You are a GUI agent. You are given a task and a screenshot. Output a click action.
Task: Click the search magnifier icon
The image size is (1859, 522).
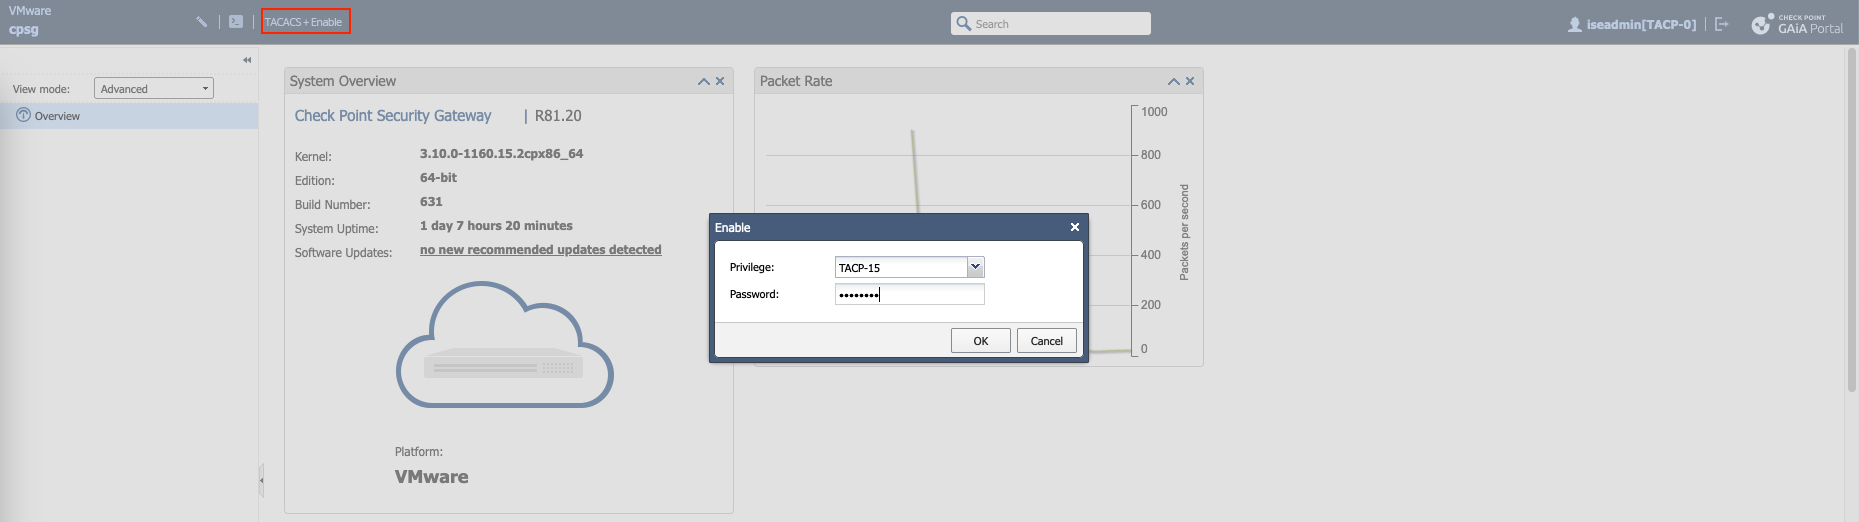(x=963, y=23)
